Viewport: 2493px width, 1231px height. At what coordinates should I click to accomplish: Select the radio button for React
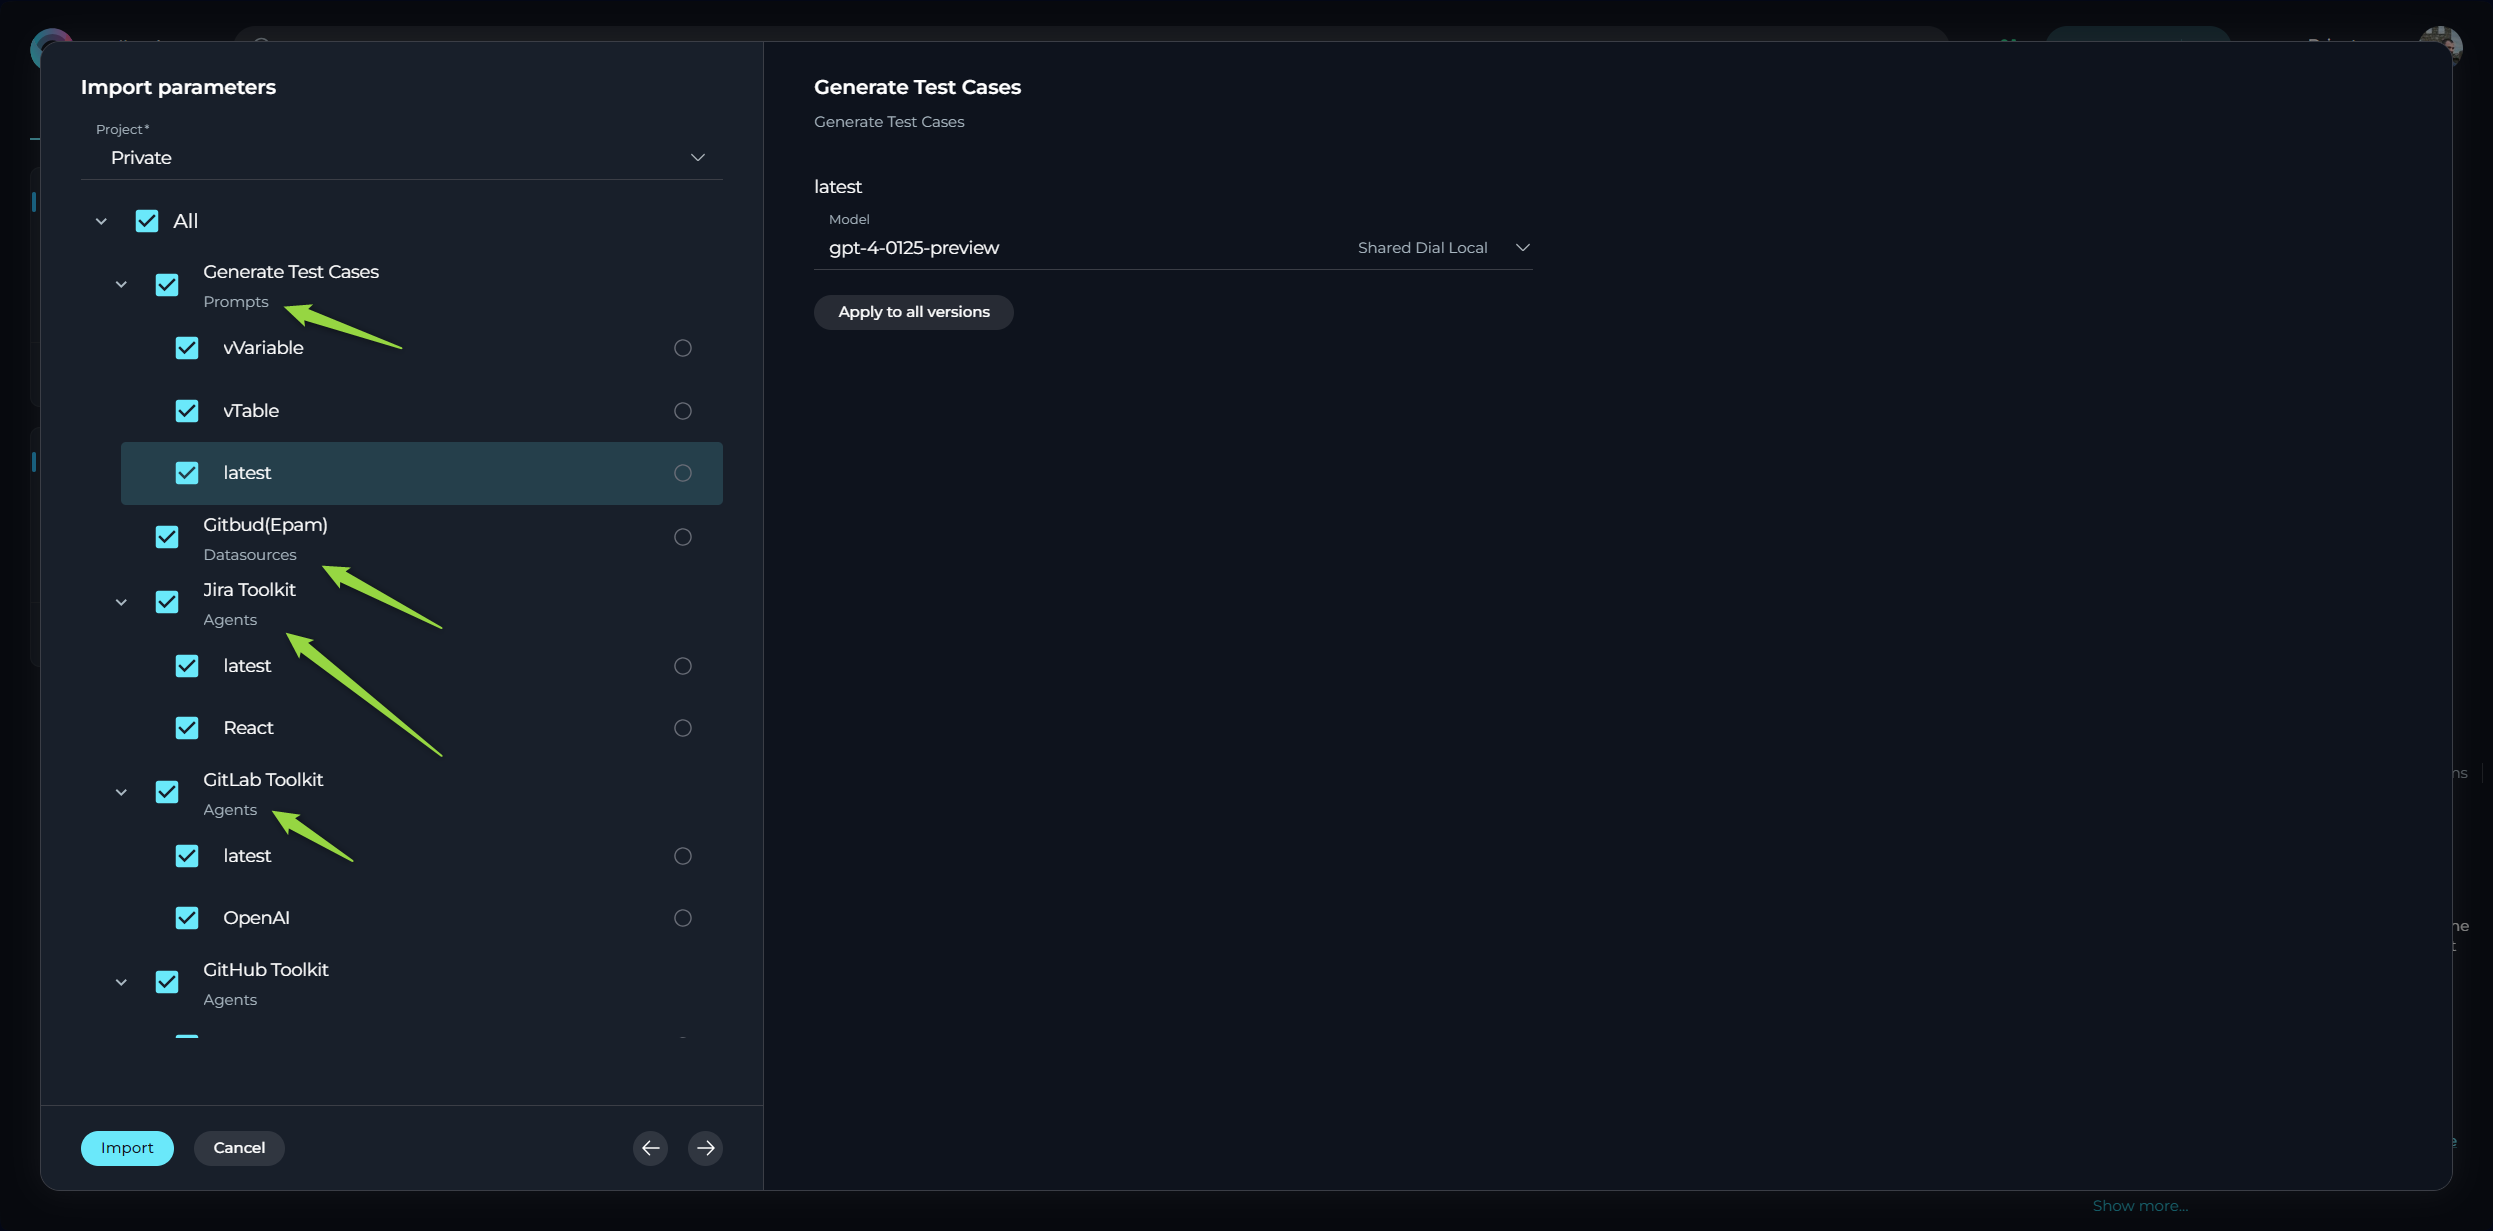(683, 728)
